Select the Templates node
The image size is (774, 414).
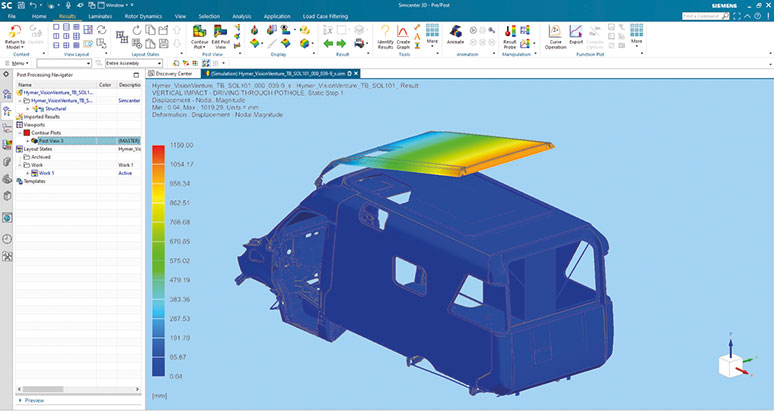coord(34,181)
